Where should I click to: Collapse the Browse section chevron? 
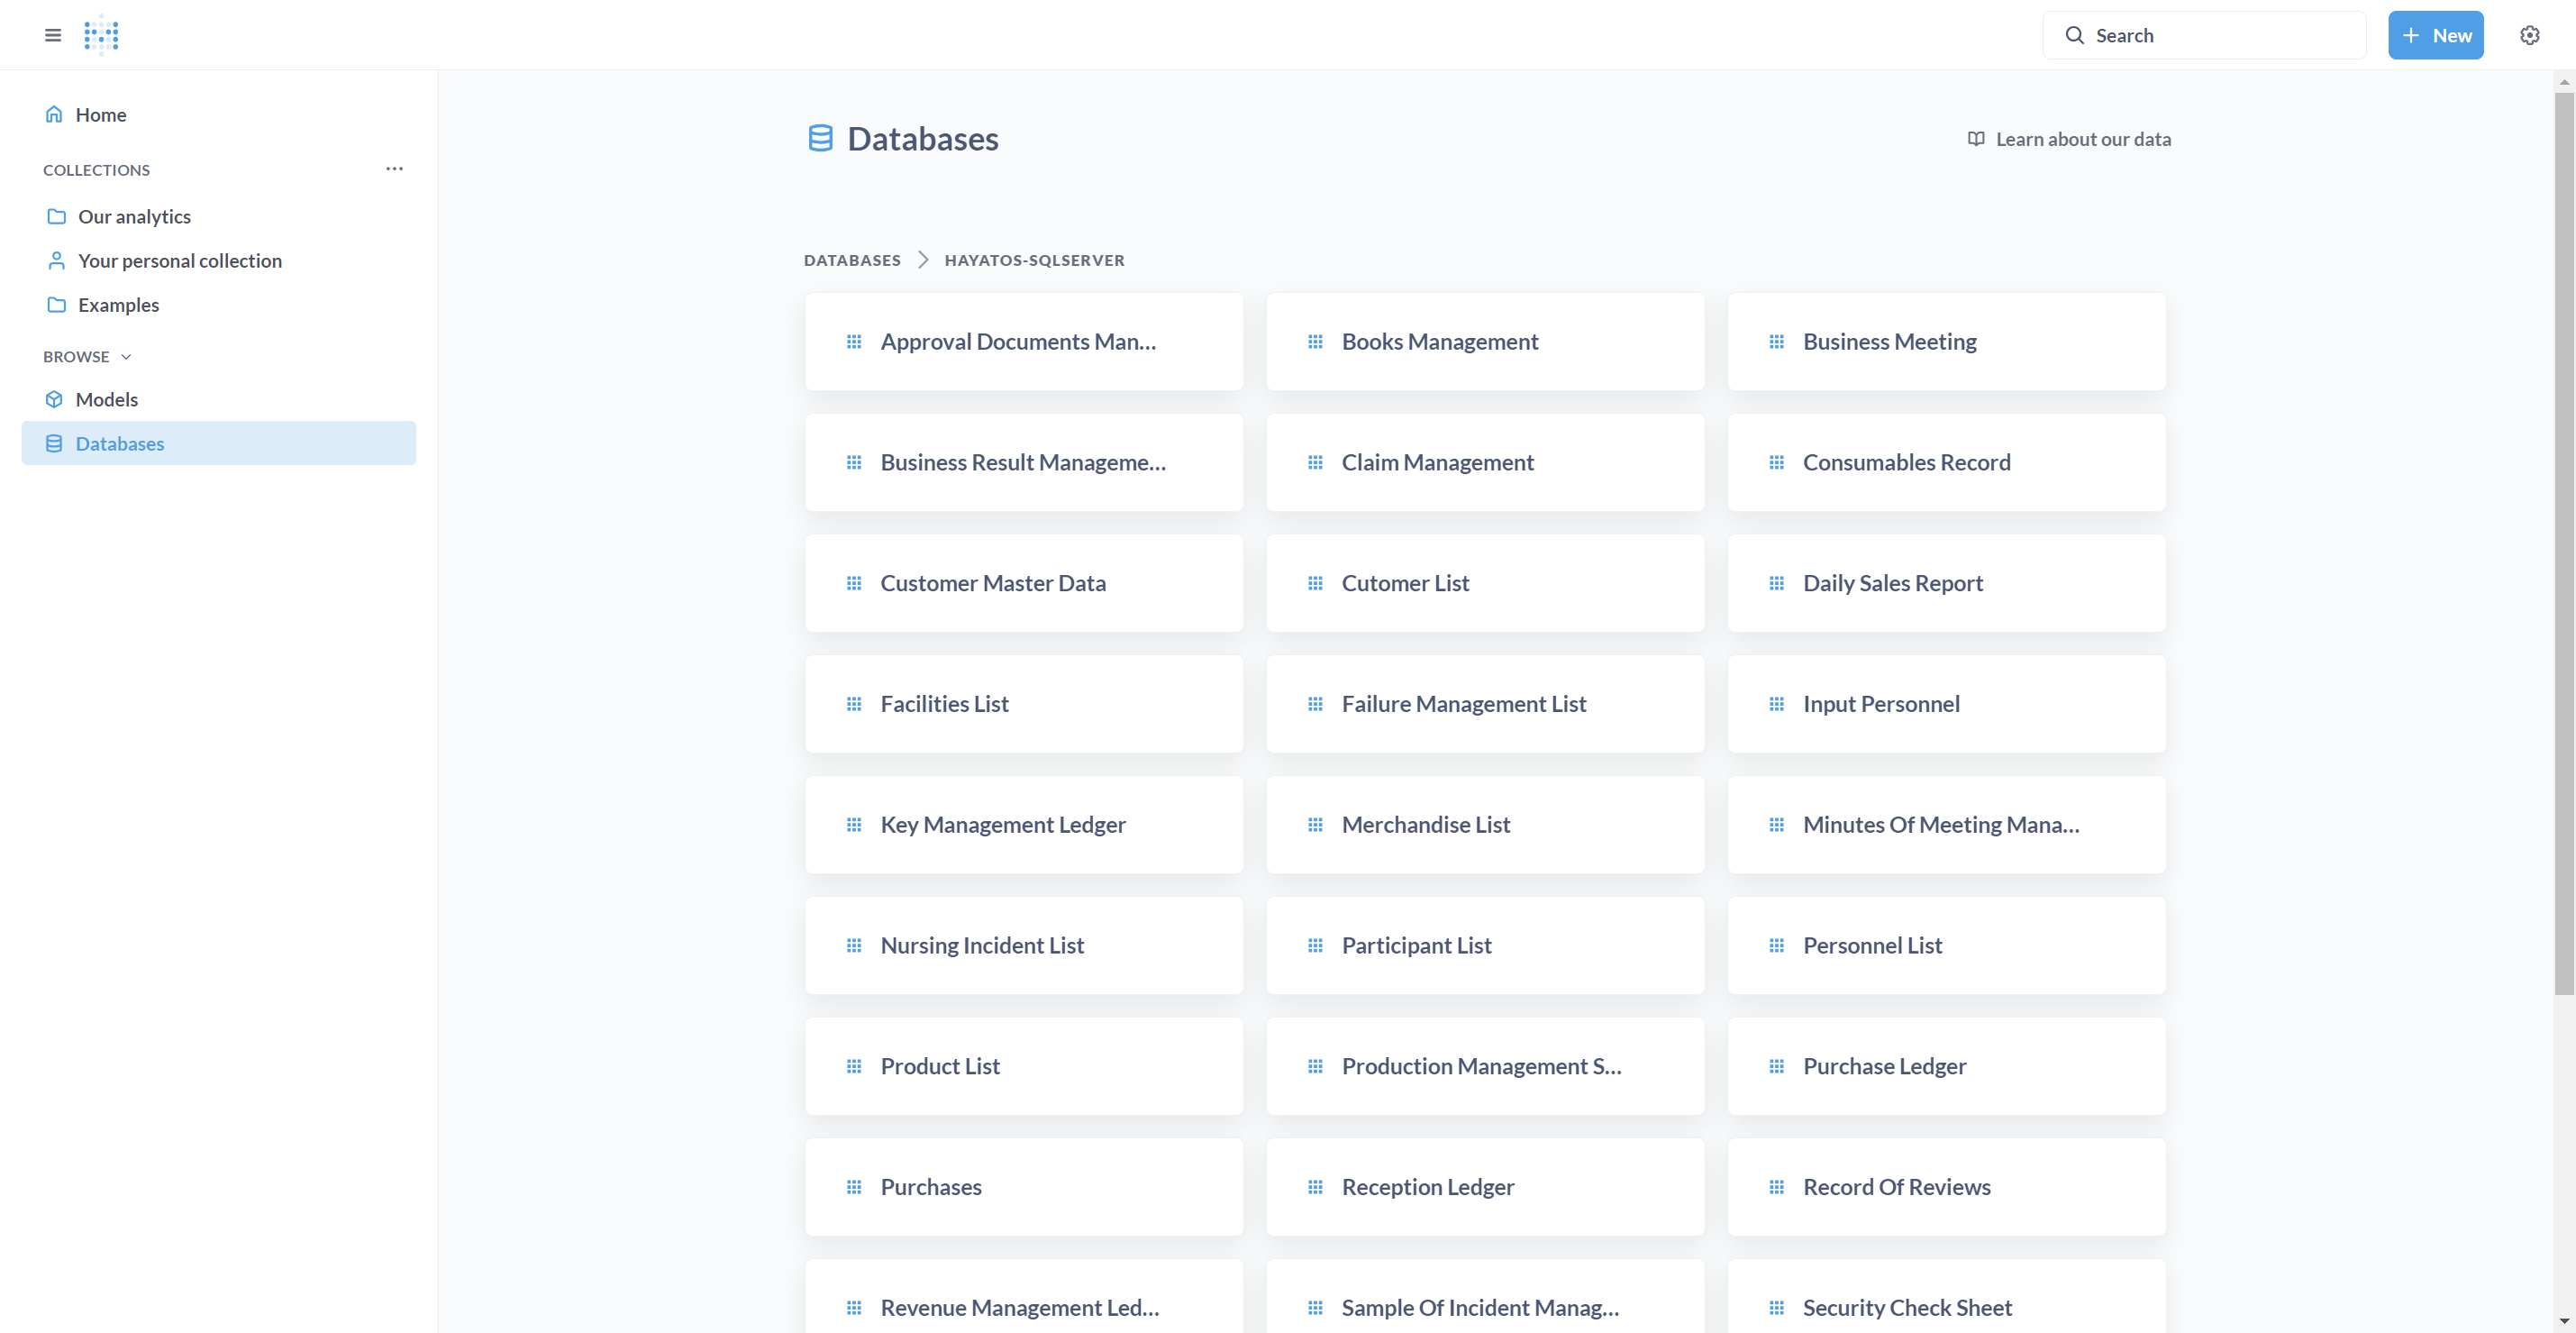126,356
